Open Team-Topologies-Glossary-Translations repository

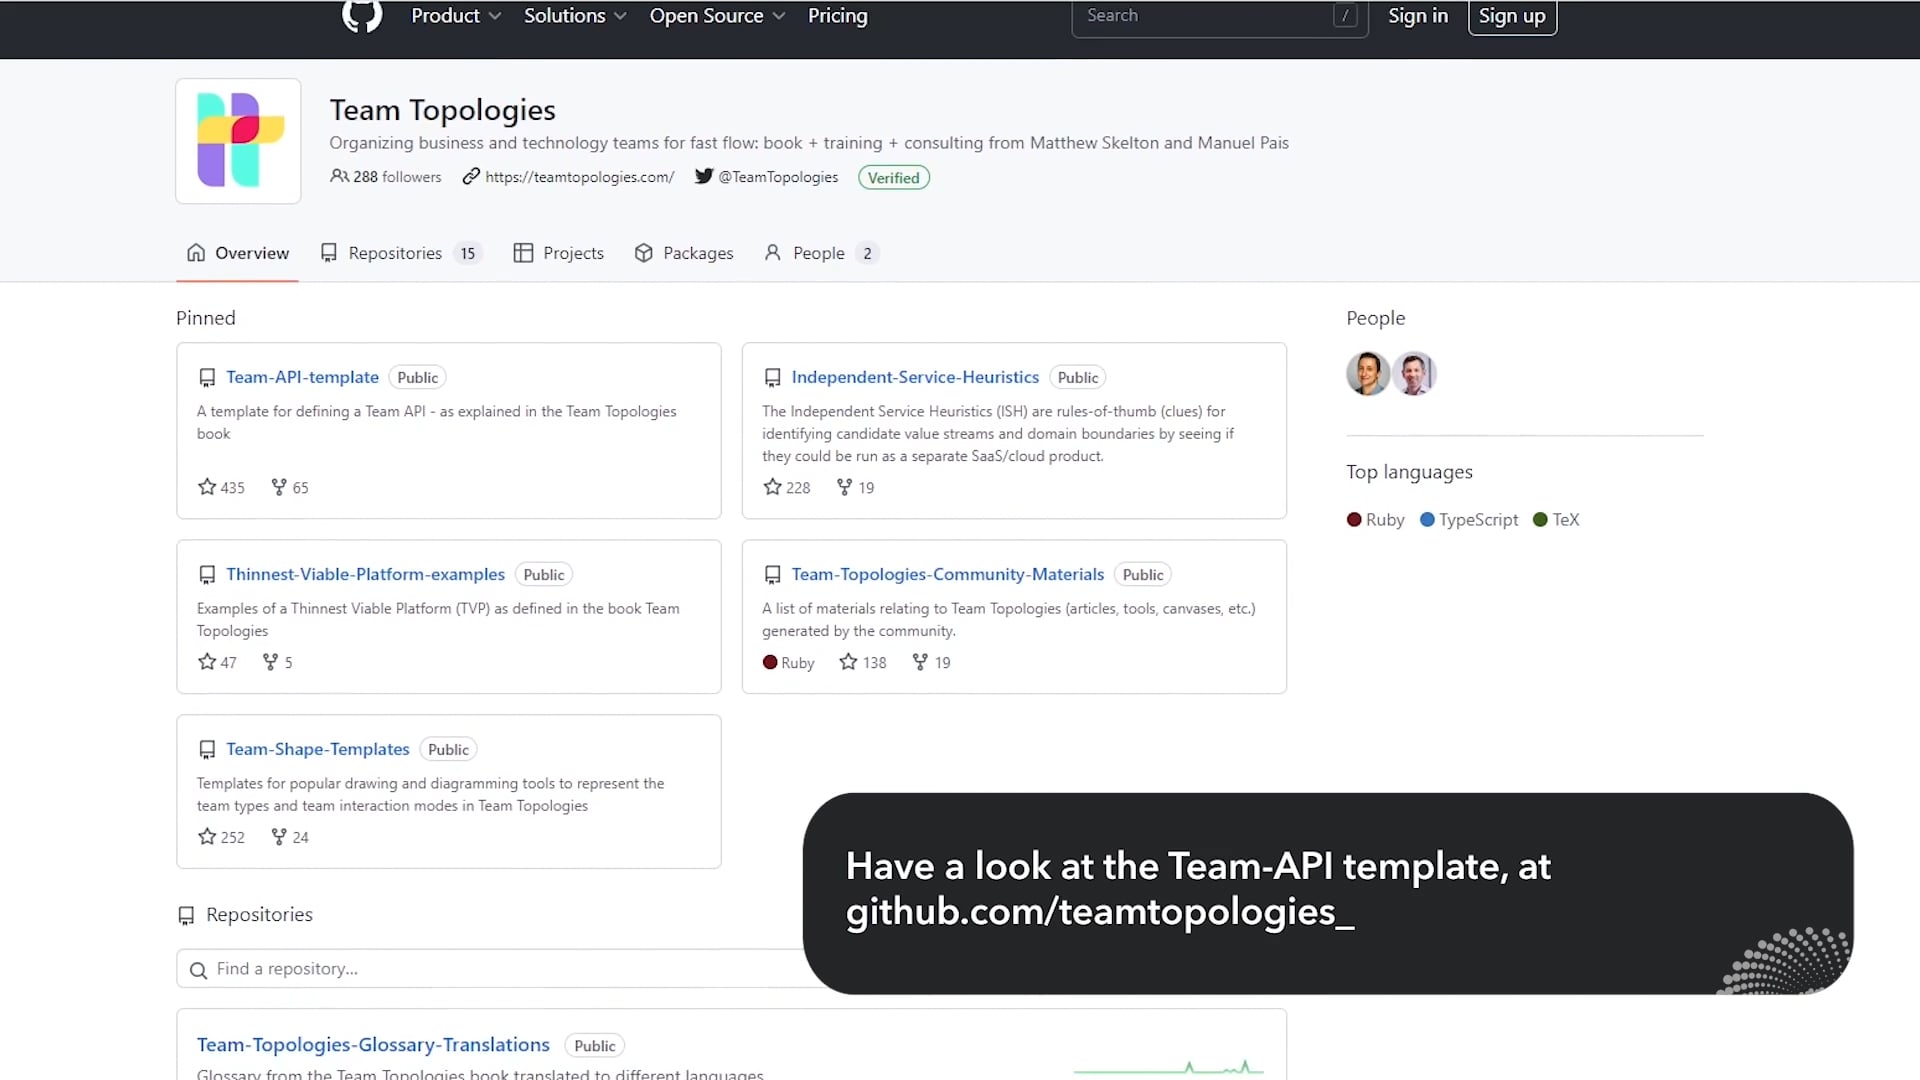[373, 1044]
